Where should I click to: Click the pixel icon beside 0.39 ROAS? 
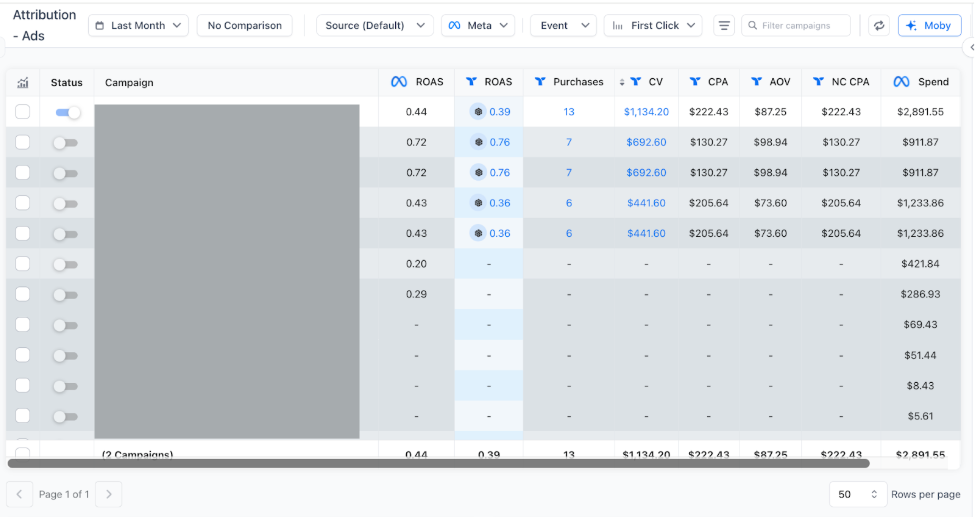[478, 112]
